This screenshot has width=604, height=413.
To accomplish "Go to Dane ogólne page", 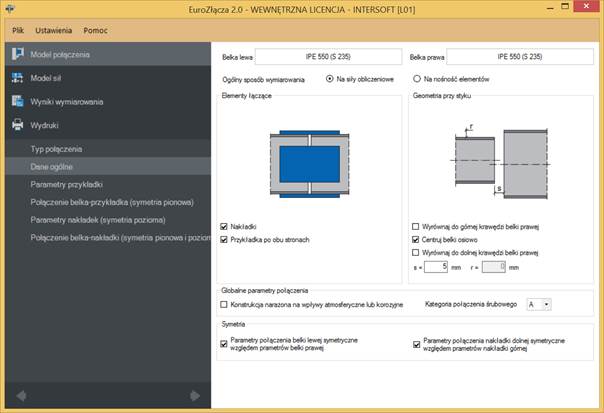I will 108,166.
